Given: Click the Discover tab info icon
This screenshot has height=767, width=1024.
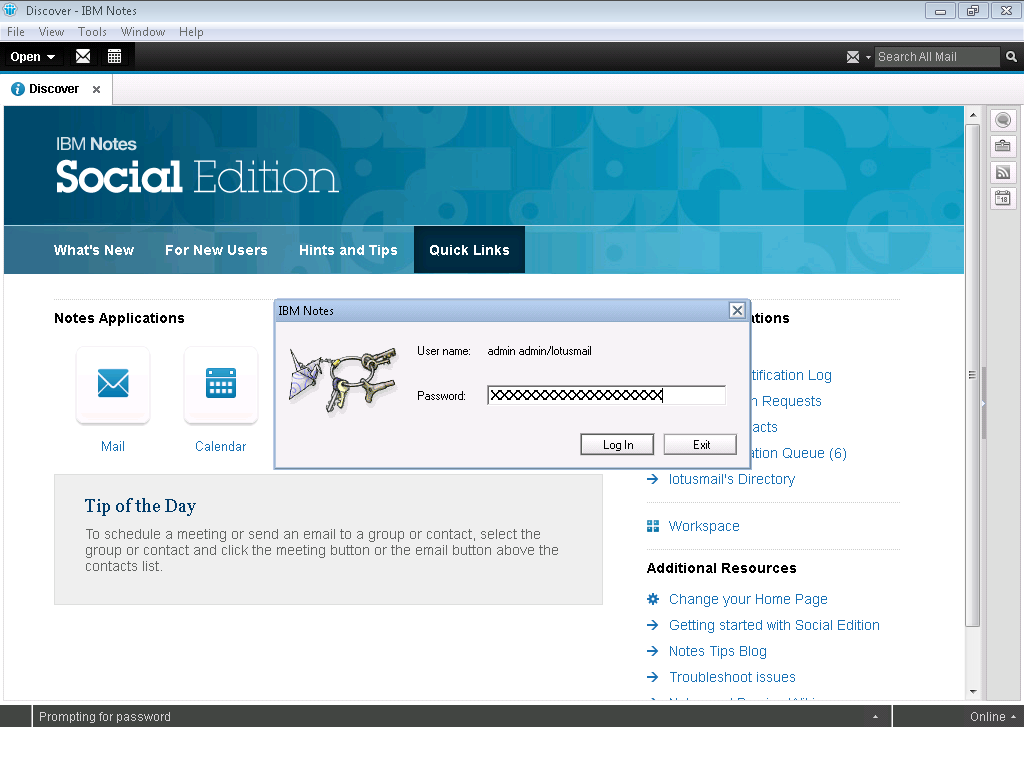Looking at the screenshot, I should click(18, 89).
